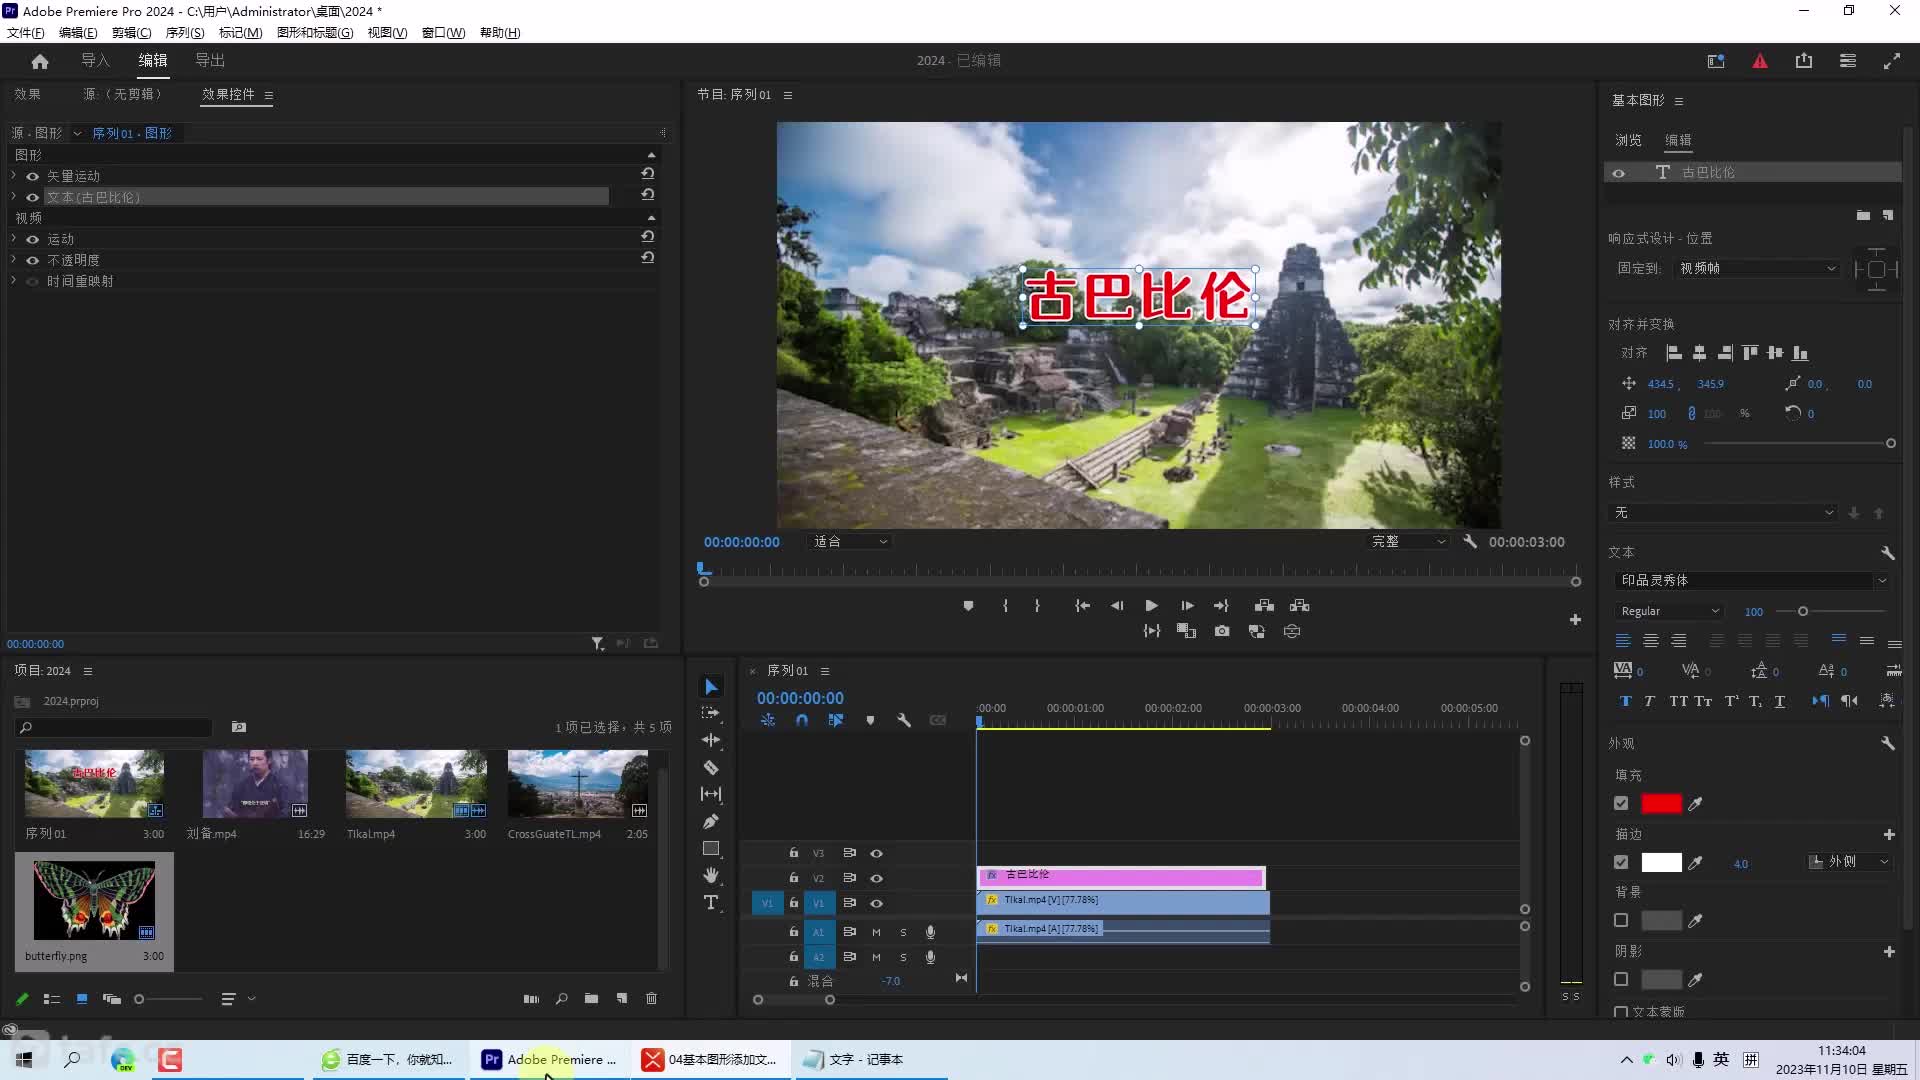Enable the text mask checkbox
1920x1080 pixels.
(x=1621, y=1012)
